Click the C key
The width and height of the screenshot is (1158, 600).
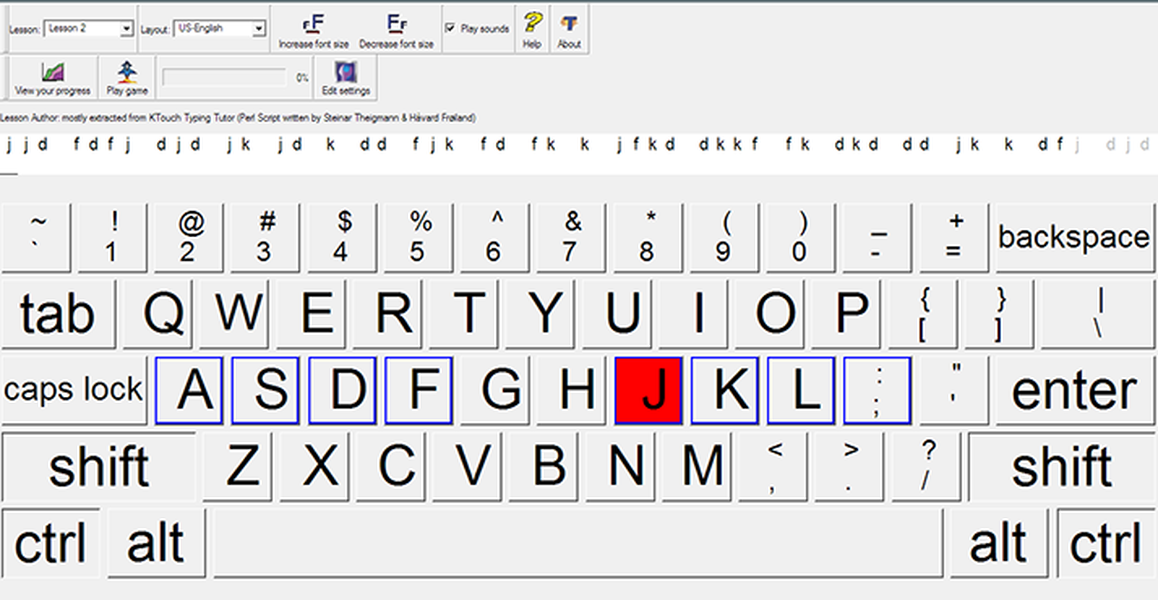tap(391, 467)
